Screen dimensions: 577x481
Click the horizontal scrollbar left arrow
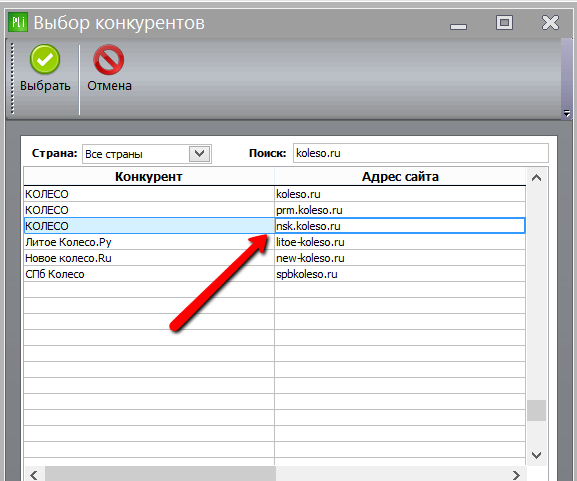click(x=34, y=475)
